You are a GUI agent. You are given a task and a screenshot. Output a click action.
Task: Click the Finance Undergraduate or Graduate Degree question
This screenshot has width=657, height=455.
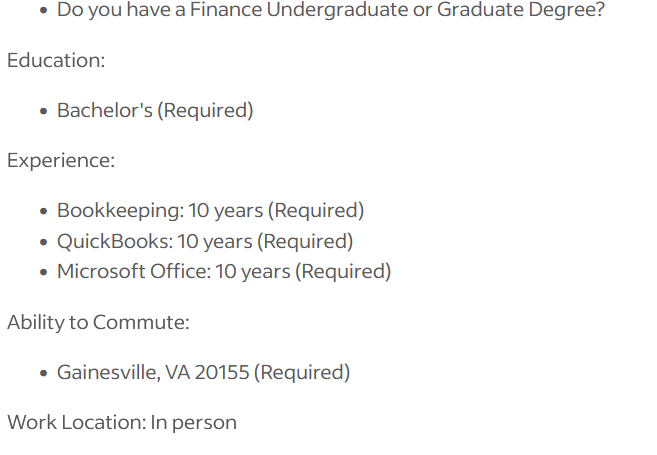pos(331,10)
